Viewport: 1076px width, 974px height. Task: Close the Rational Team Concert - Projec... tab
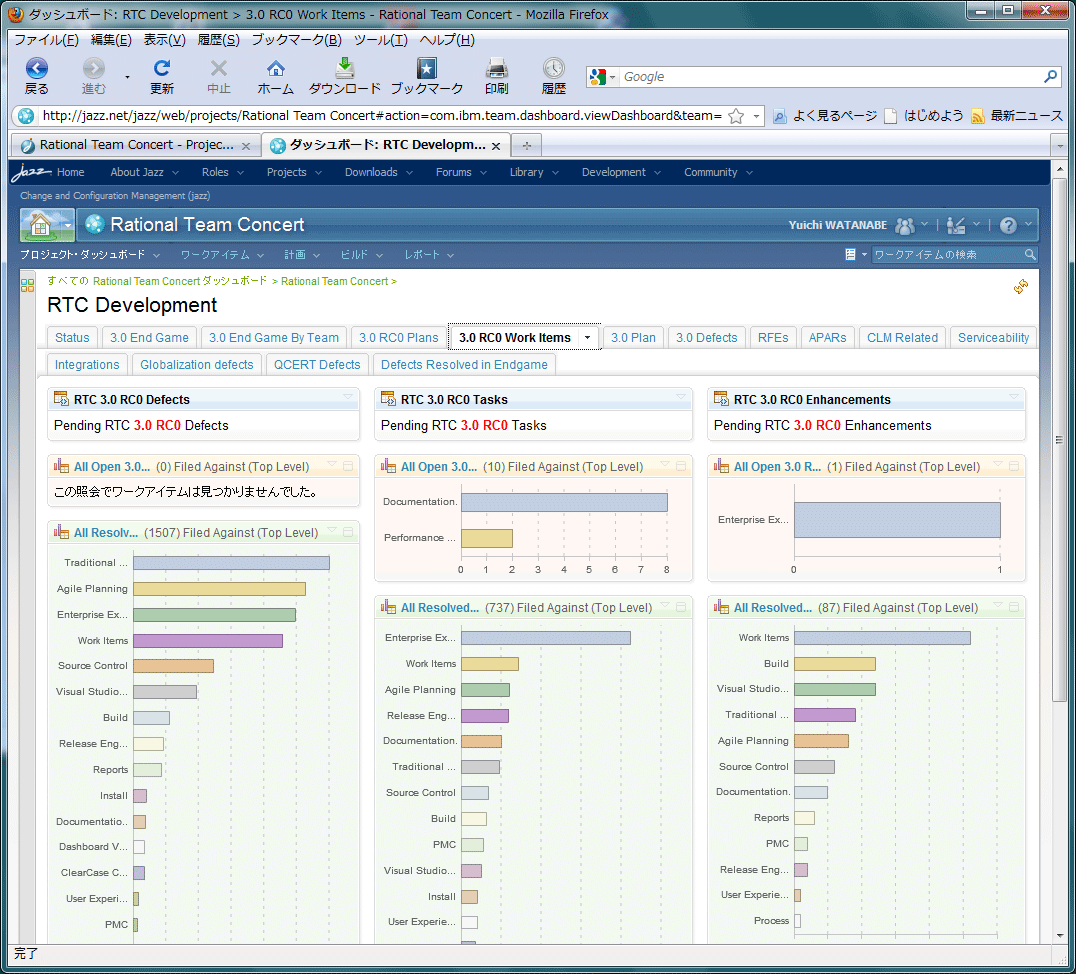pyautogui.click(x=246, y=146)
